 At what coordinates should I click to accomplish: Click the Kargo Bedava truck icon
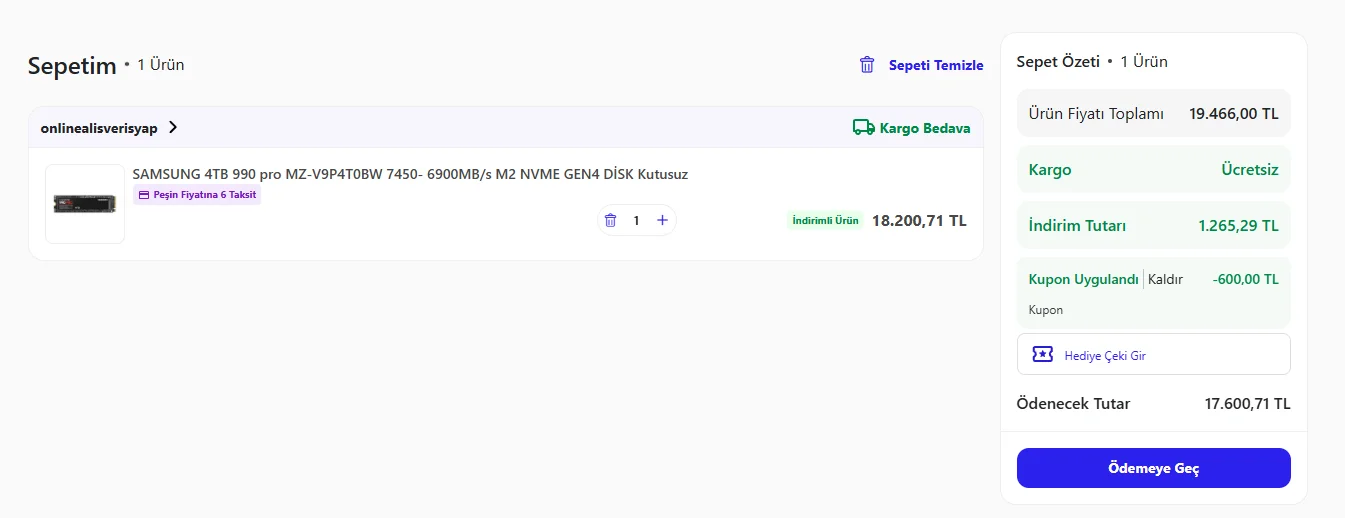863,127
